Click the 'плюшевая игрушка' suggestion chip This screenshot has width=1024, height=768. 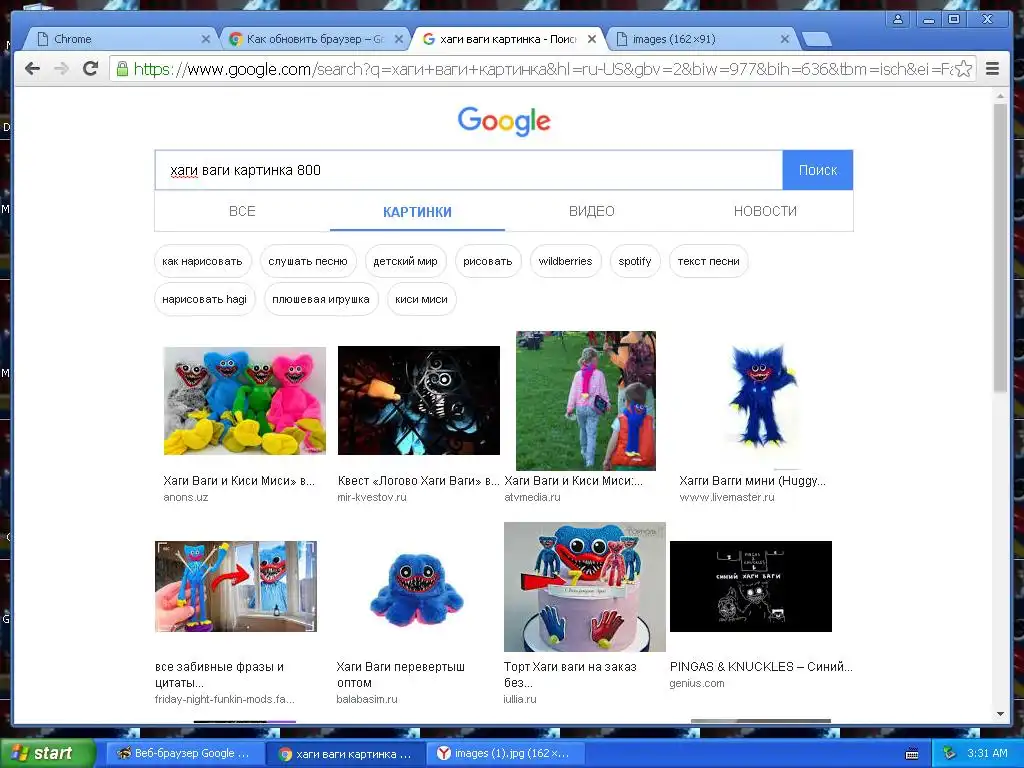[321, 299]
